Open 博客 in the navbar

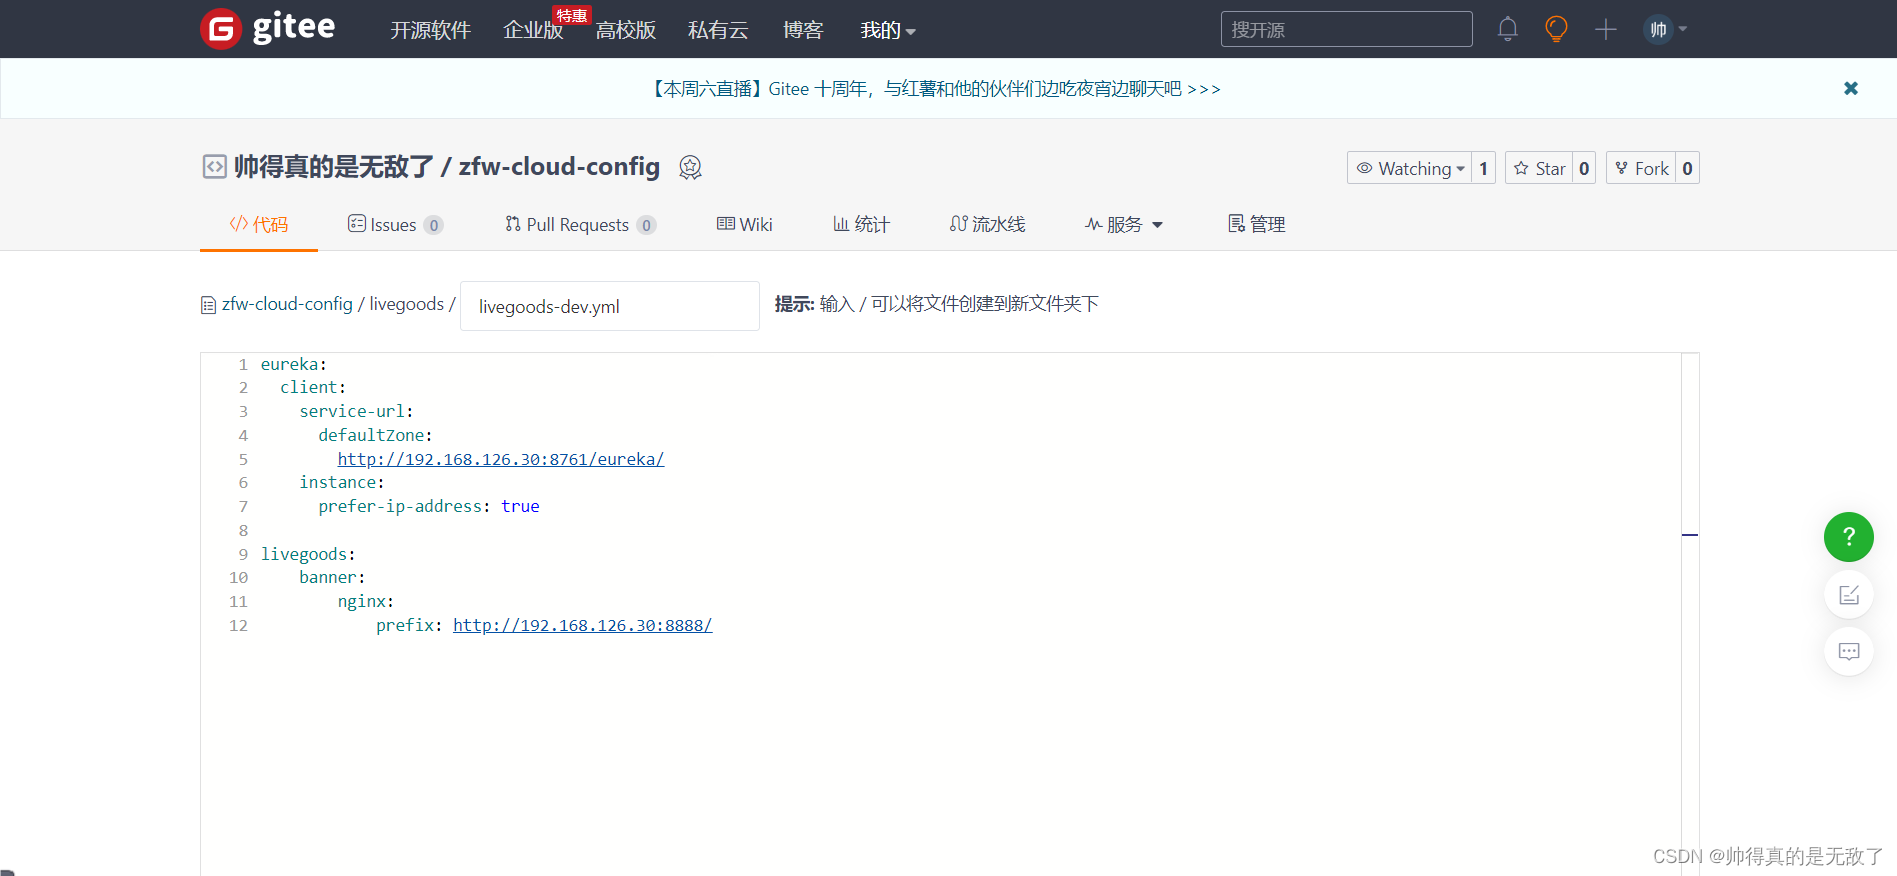point(803,30)
